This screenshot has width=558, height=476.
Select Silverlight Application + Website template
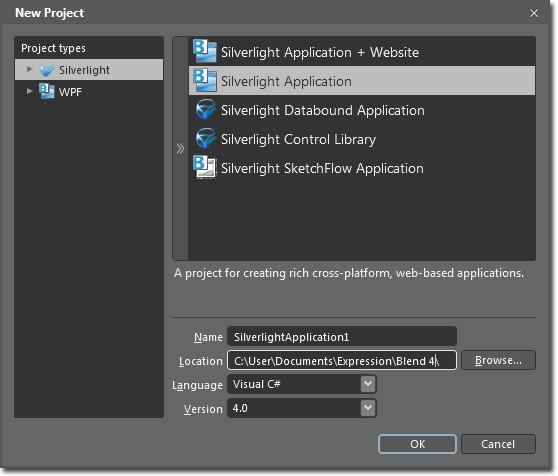click(x=362, y=52)
